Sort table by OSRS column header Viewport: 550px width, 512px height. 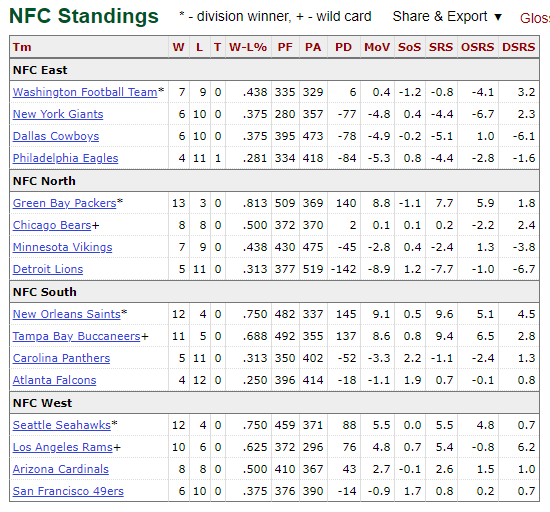(x=478, y=47)
